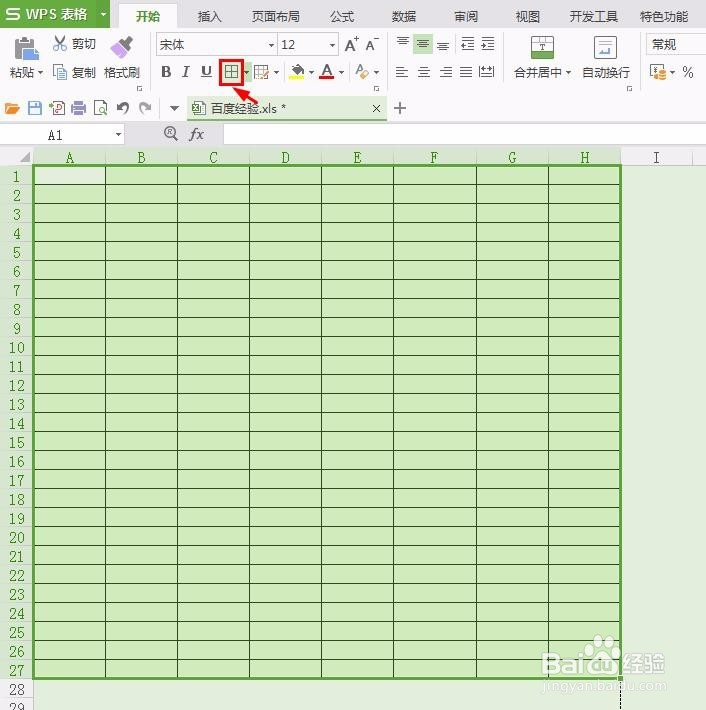
Task: Click the currency format icon
Action: point(658,72)
